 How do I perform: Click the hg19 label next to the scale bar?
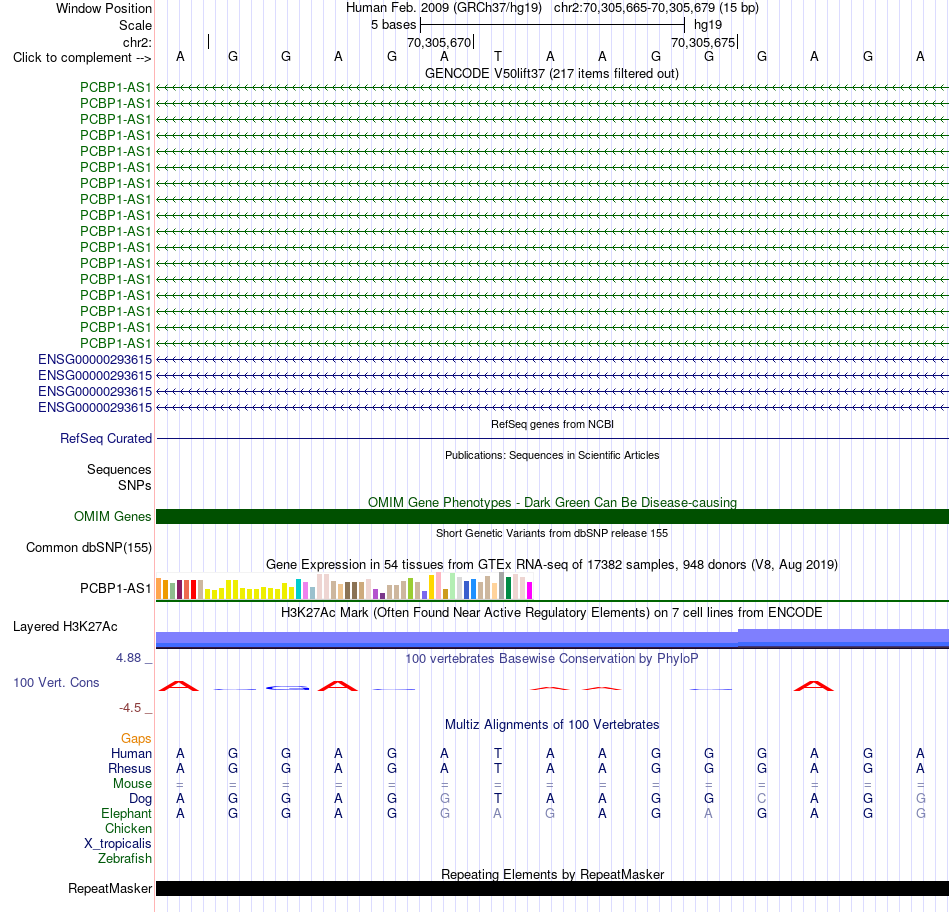[x=708, y=25]
